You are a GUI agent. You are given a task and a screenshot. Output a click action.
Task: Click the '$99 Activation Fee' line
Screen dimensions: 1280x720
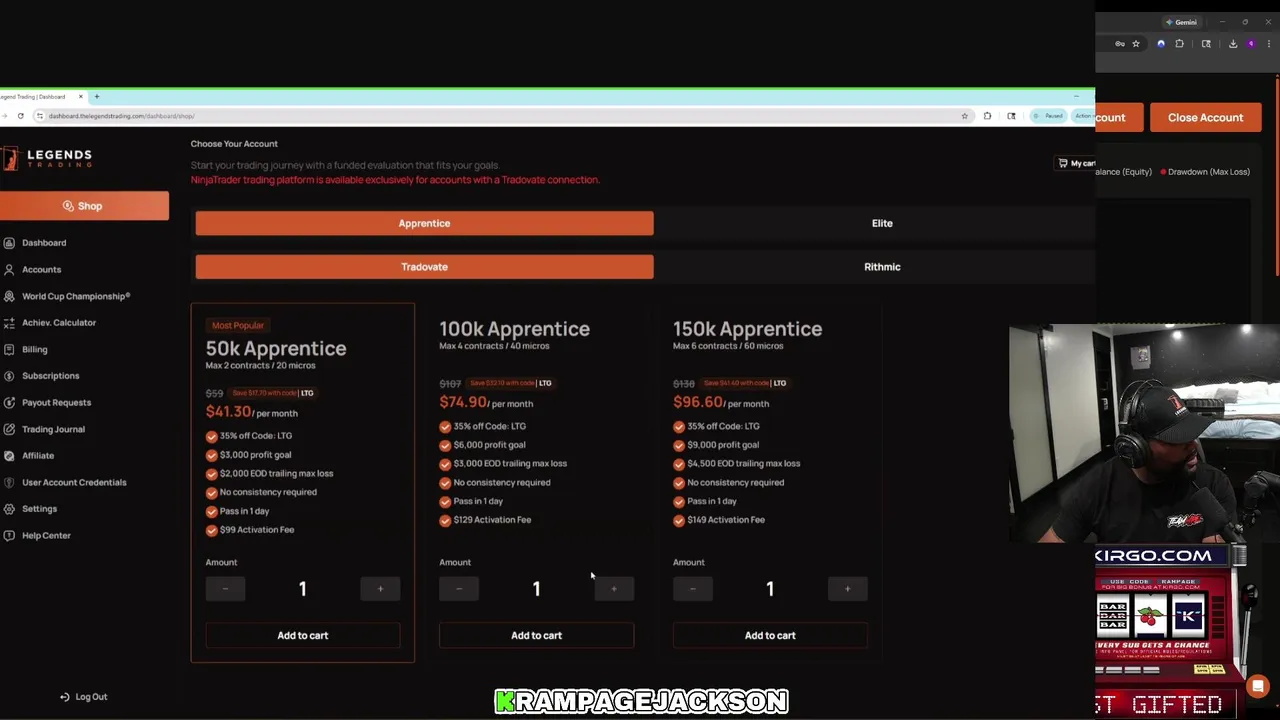pos(257,530)
